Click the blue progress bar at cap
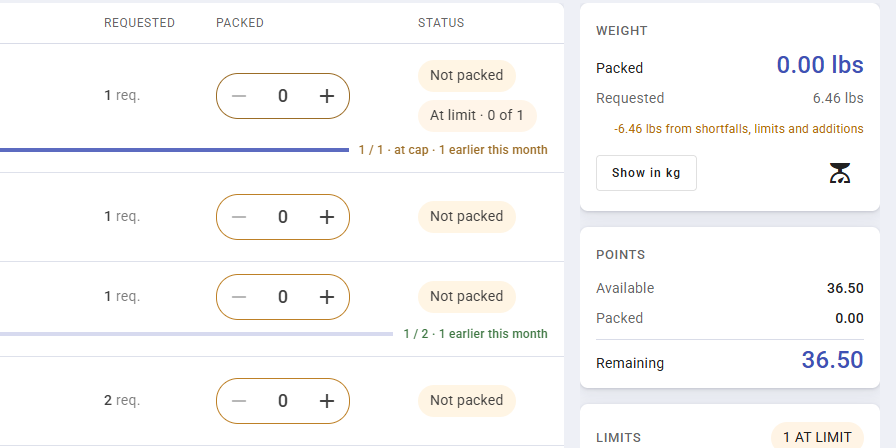The height and width of the screenshot is (448, 896). (174, 150)
